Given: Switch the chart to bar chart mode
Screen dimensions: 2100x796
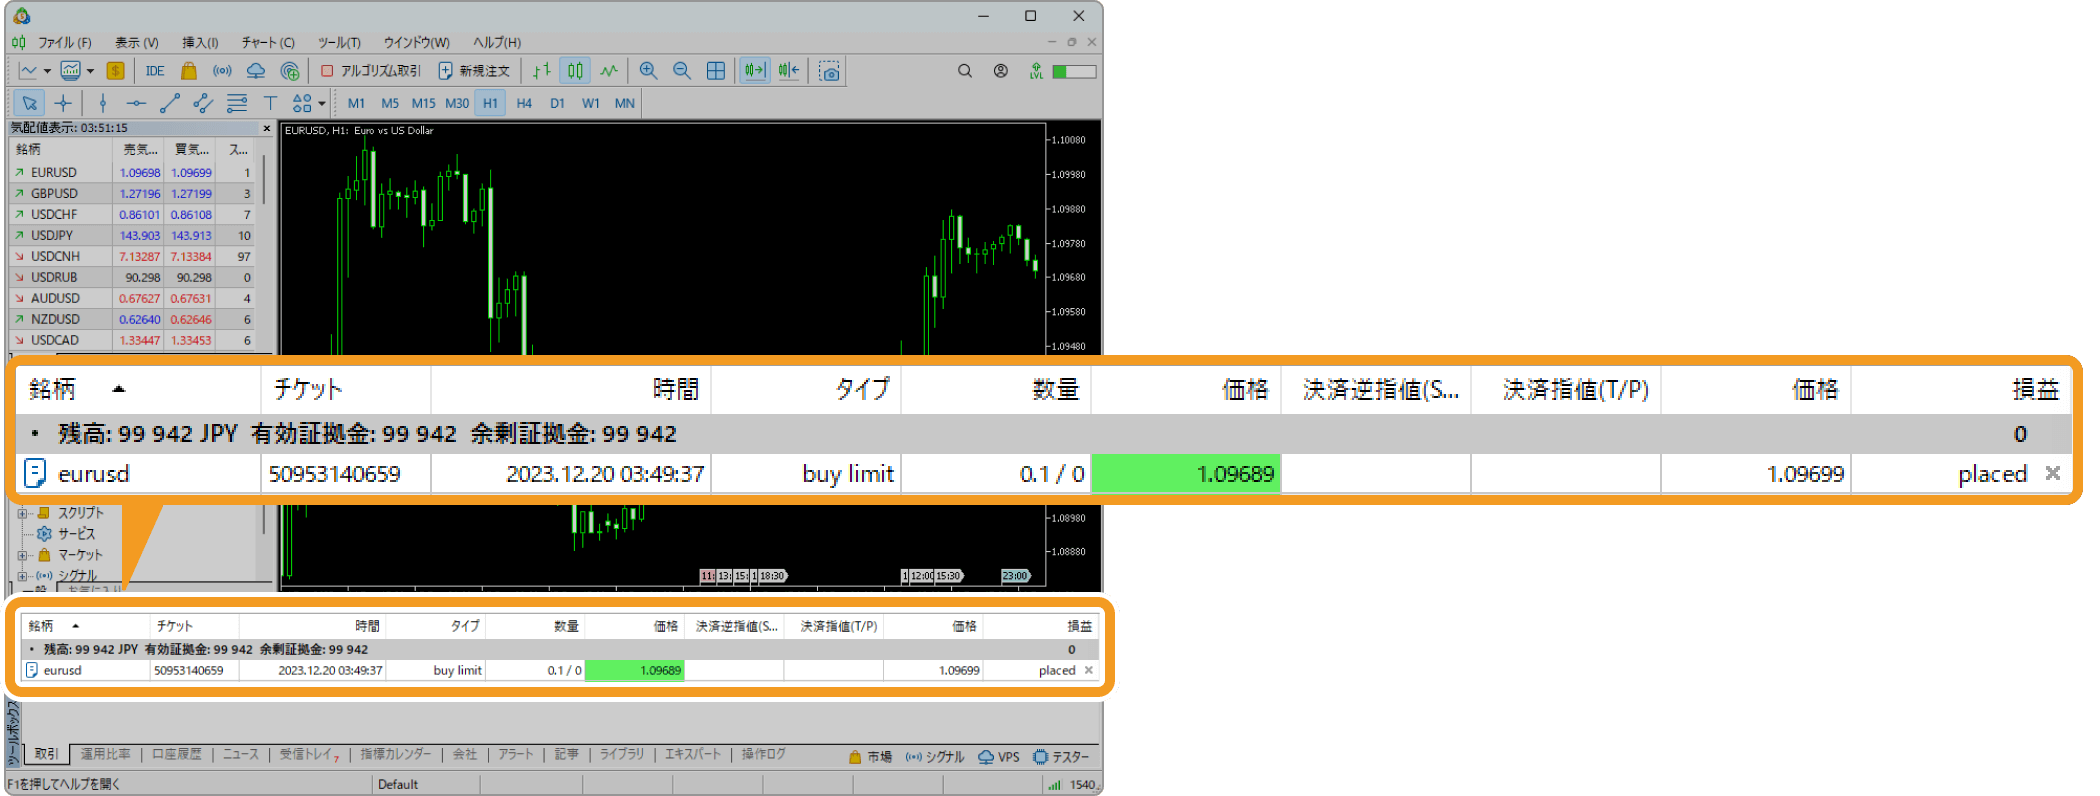Looking at the screenshot, I should point(542,71).
